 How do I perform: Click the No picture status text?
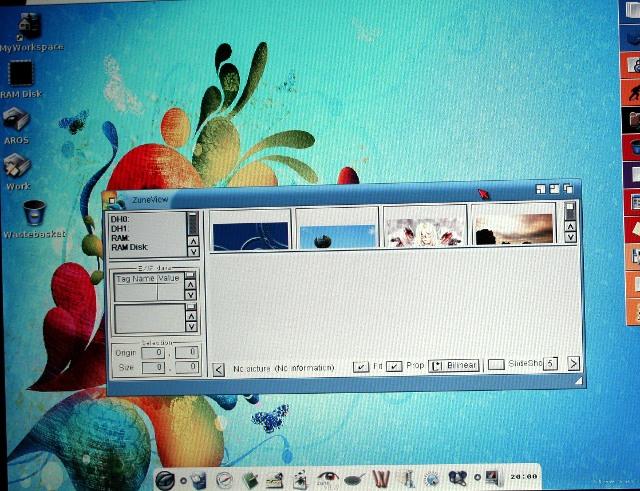click(x=284, y=369)
